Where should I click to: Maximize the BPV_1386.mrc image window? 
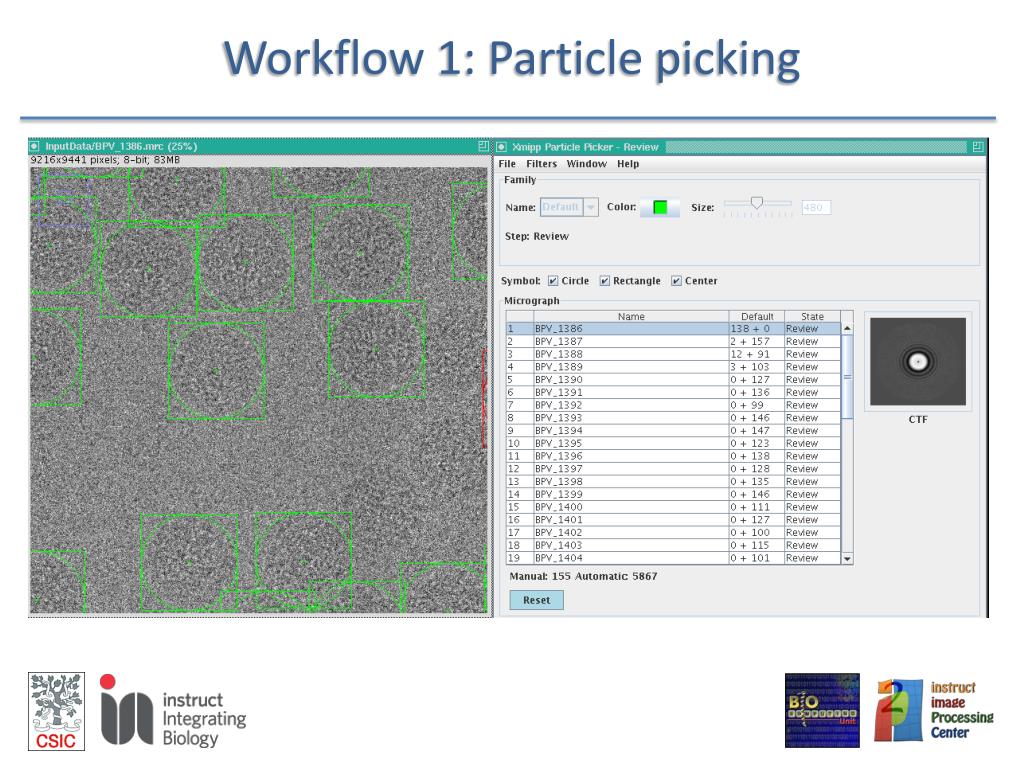click(x=483, y=146)
